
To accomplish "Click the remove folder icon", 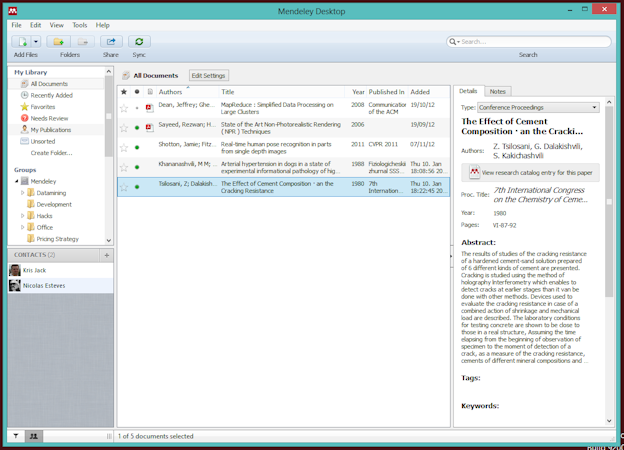I will (83, 41).
